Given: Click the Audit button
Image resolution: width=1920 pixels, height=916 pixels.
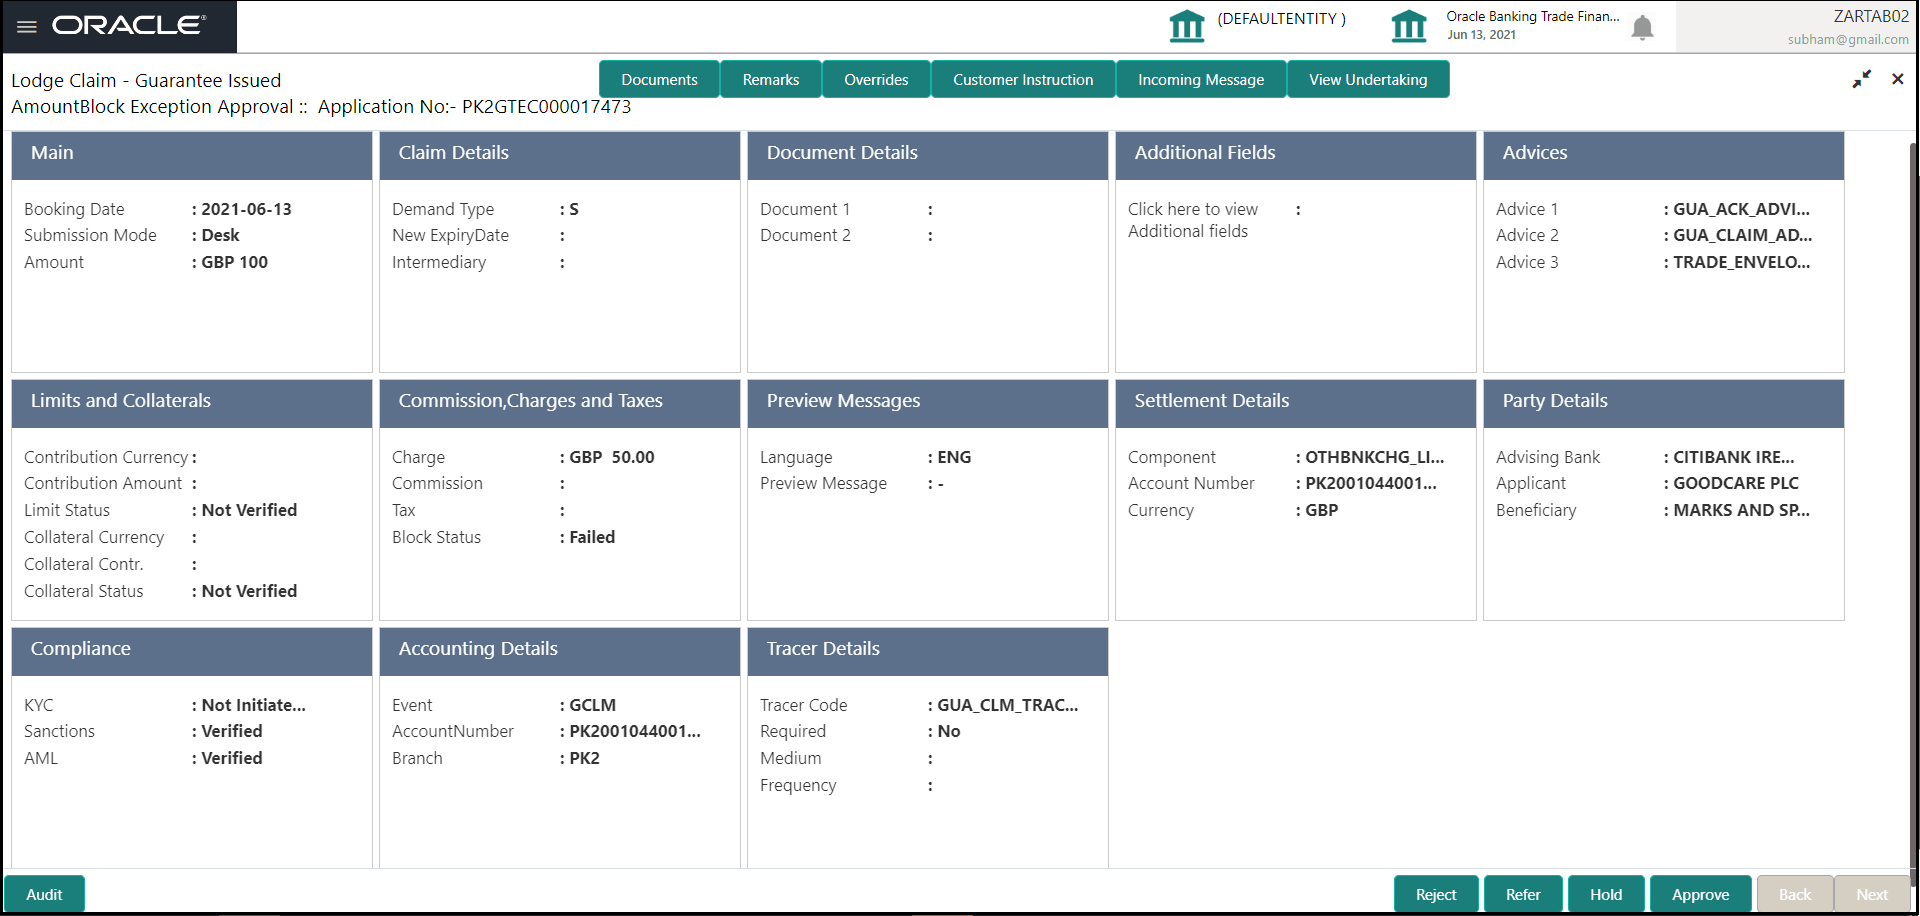Looking at the screenshot, I should click(44, 893).
